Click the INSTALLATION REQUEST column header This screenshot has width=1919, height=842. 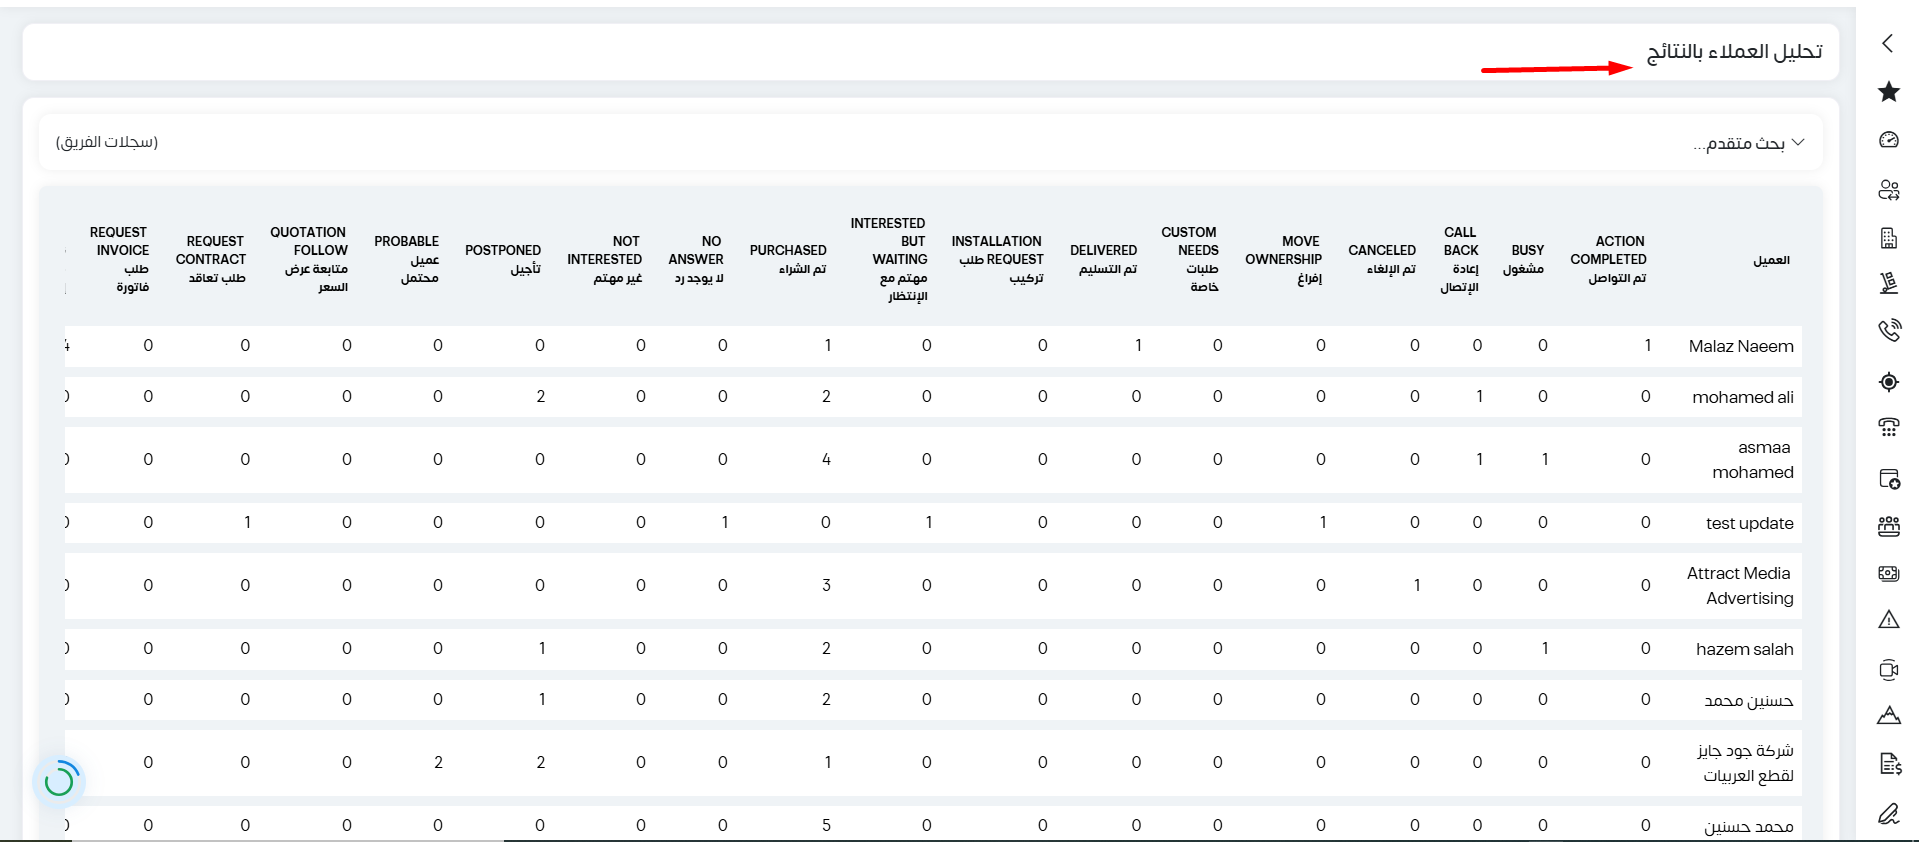(x=997, y=259)
